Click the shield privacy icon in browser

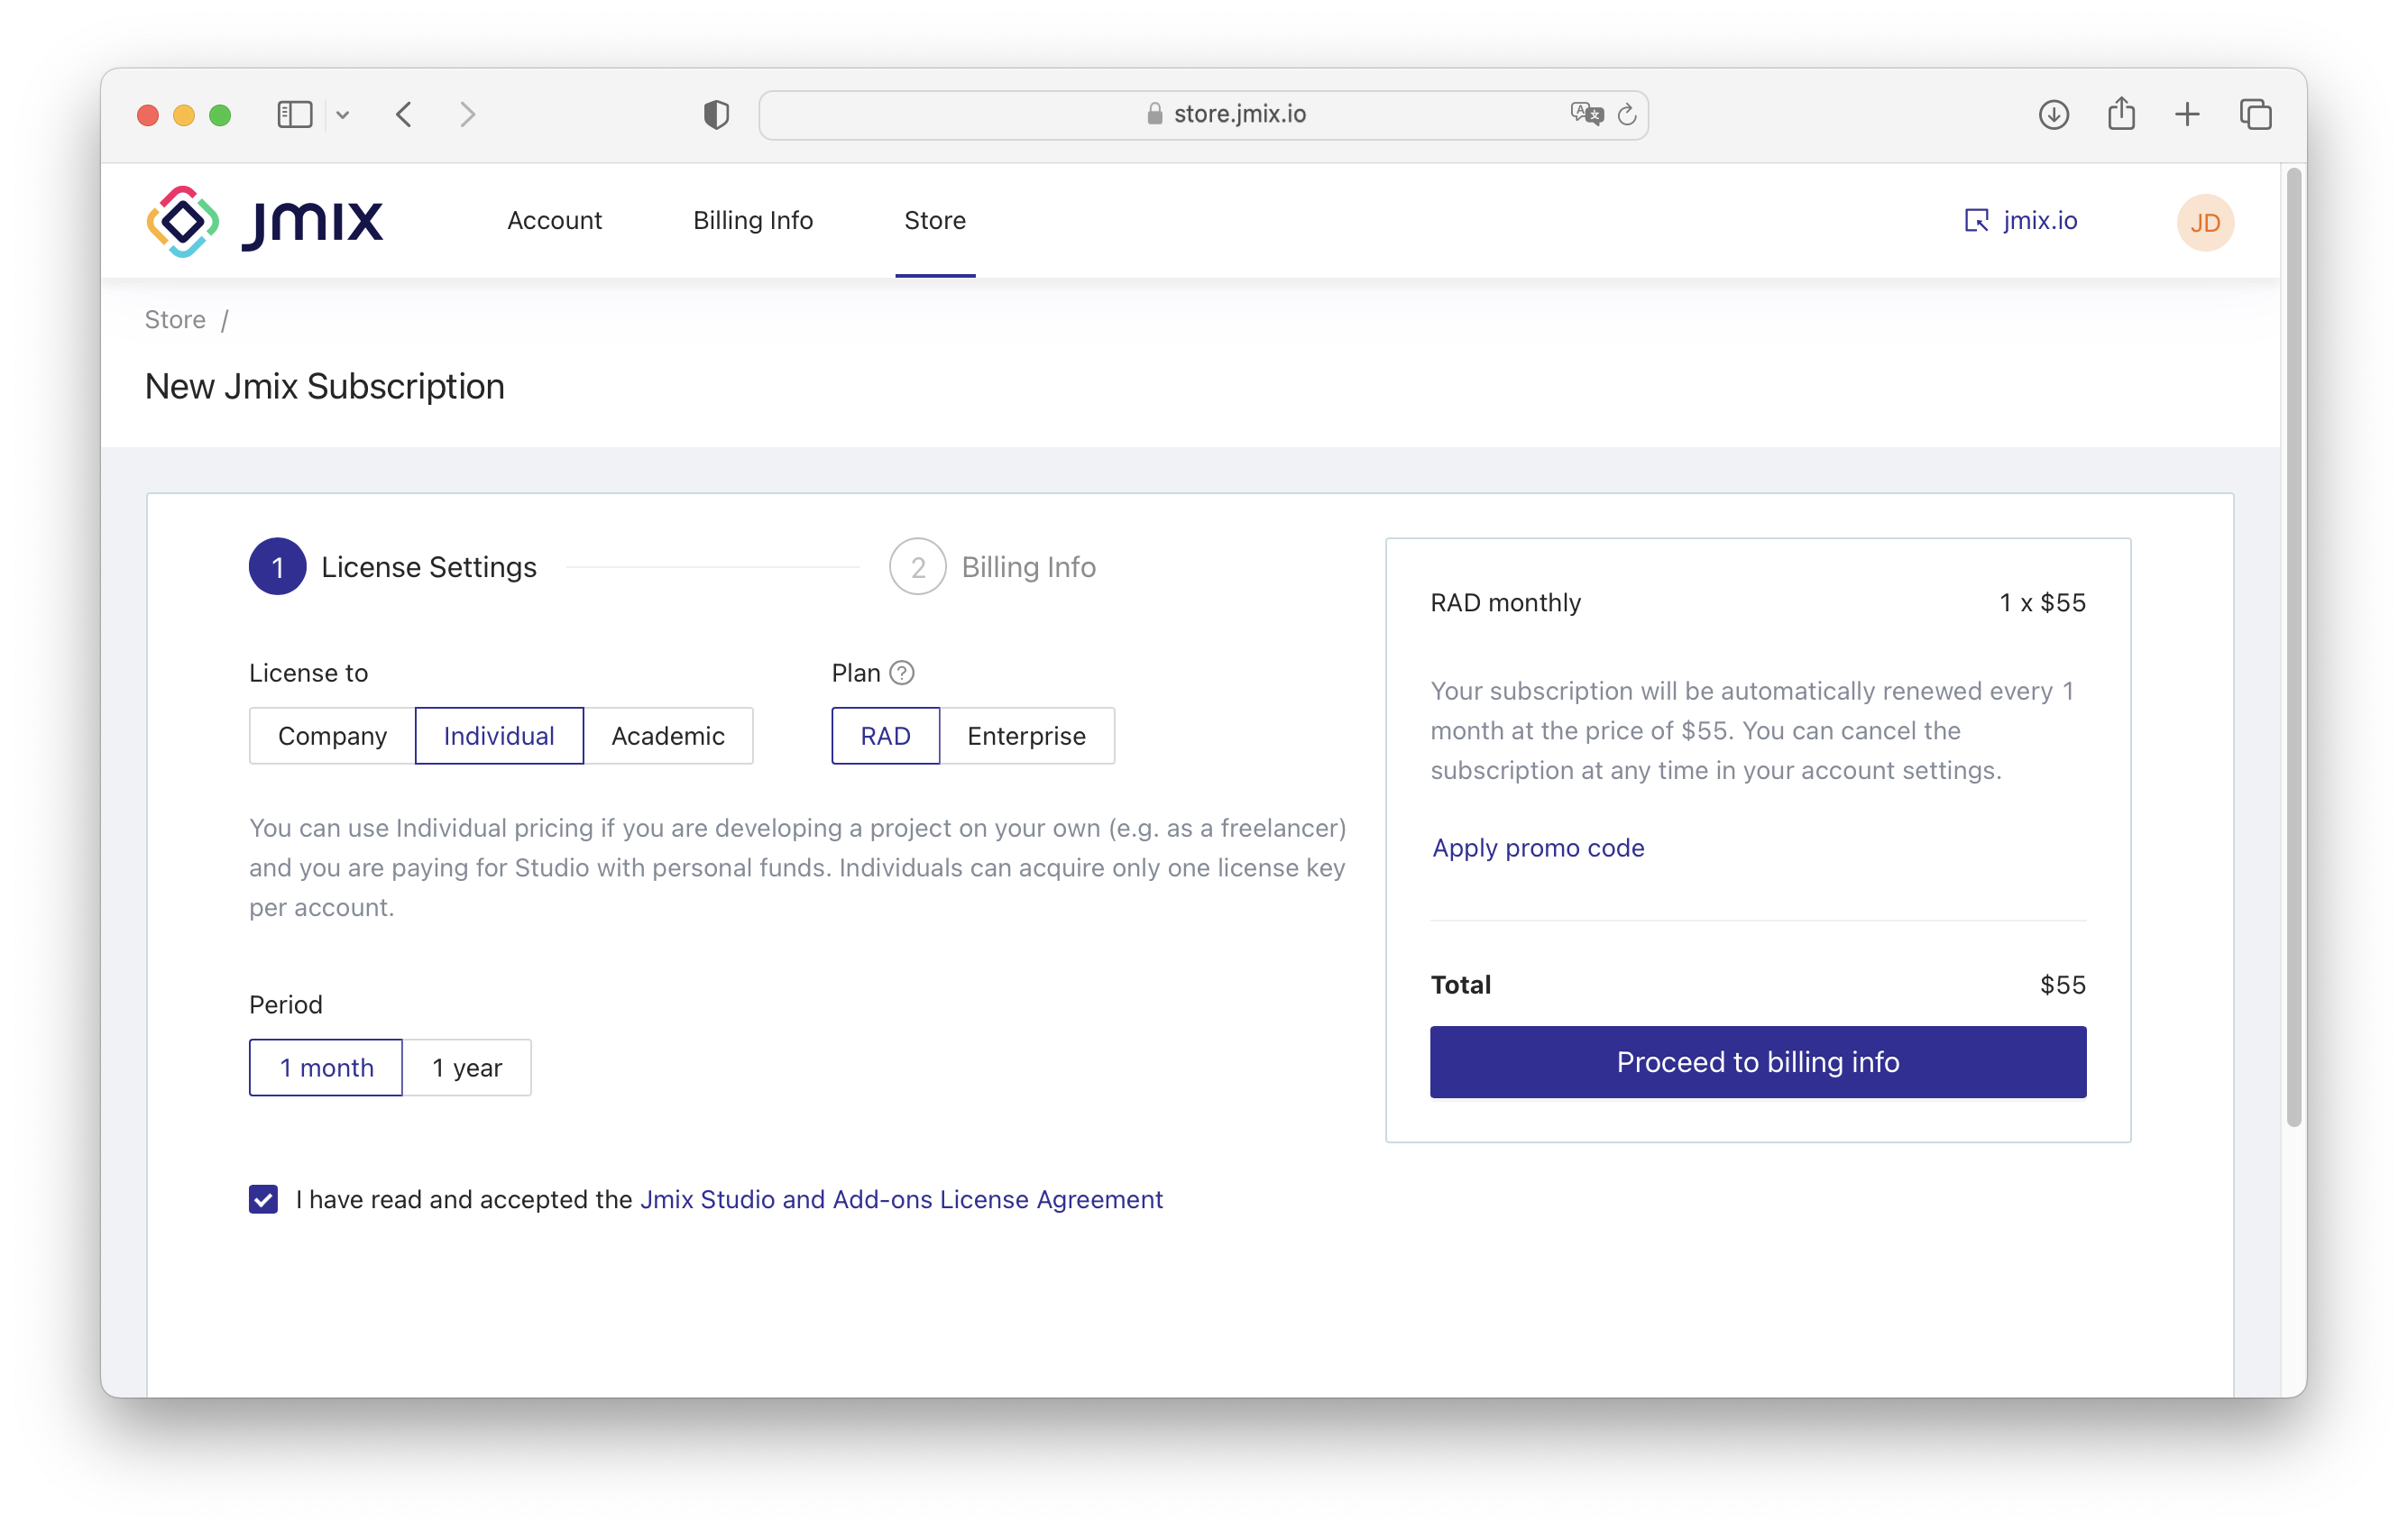point(716,112)
